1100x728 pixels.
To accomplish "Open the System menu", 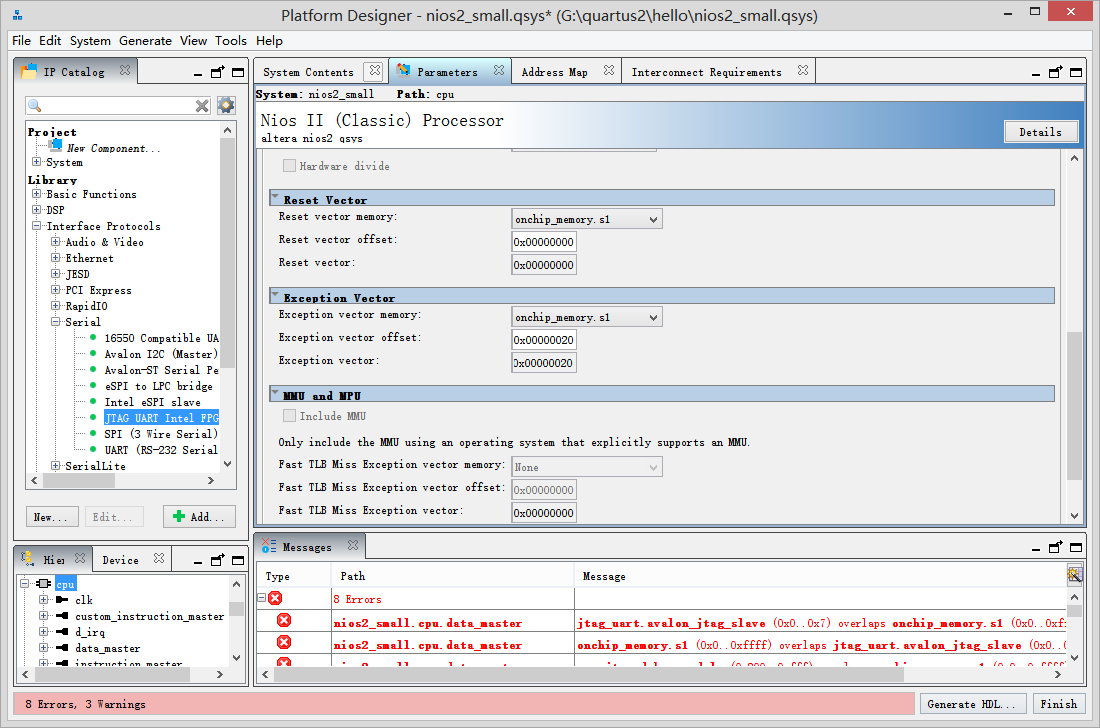I will click(90, 41).
